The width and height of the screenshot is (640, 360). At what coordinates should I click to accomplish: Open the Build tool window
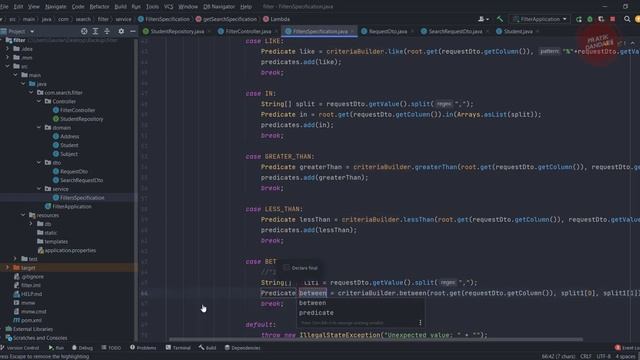207,348
